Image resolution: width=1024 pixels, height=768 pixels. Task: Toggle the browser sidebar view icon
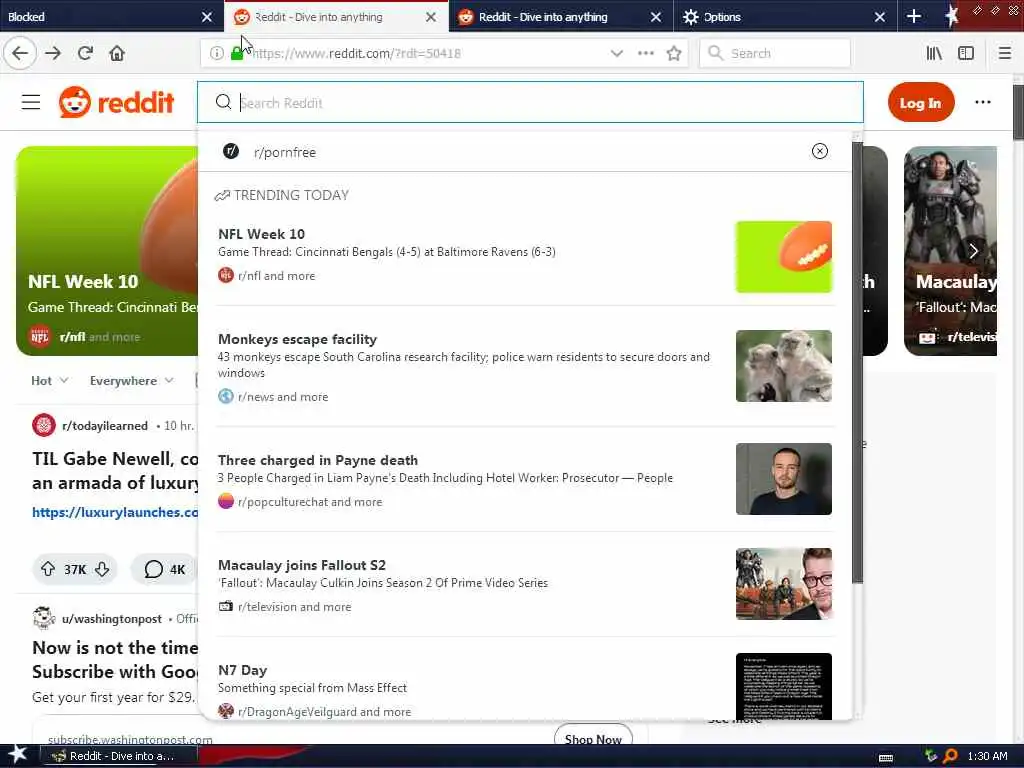pos(966,53)
